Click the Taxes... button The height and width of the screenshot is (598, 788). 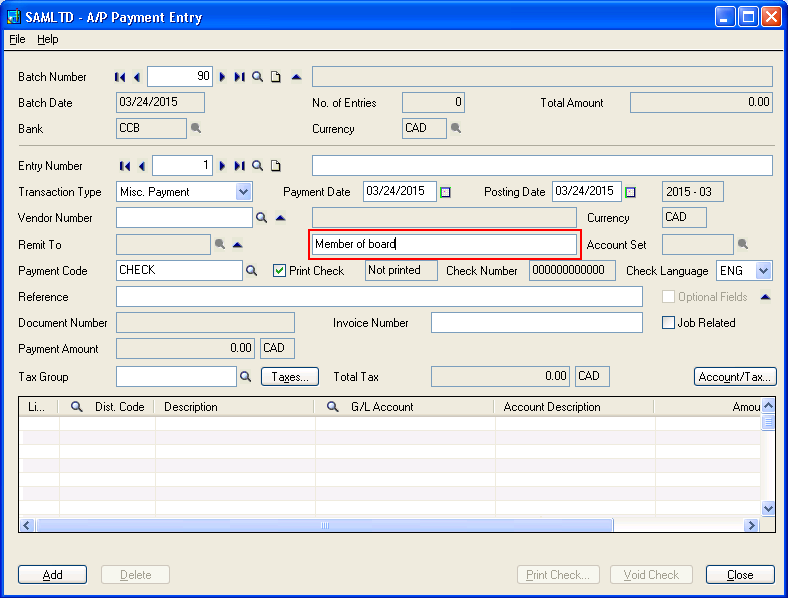click(x=290, y=376)
